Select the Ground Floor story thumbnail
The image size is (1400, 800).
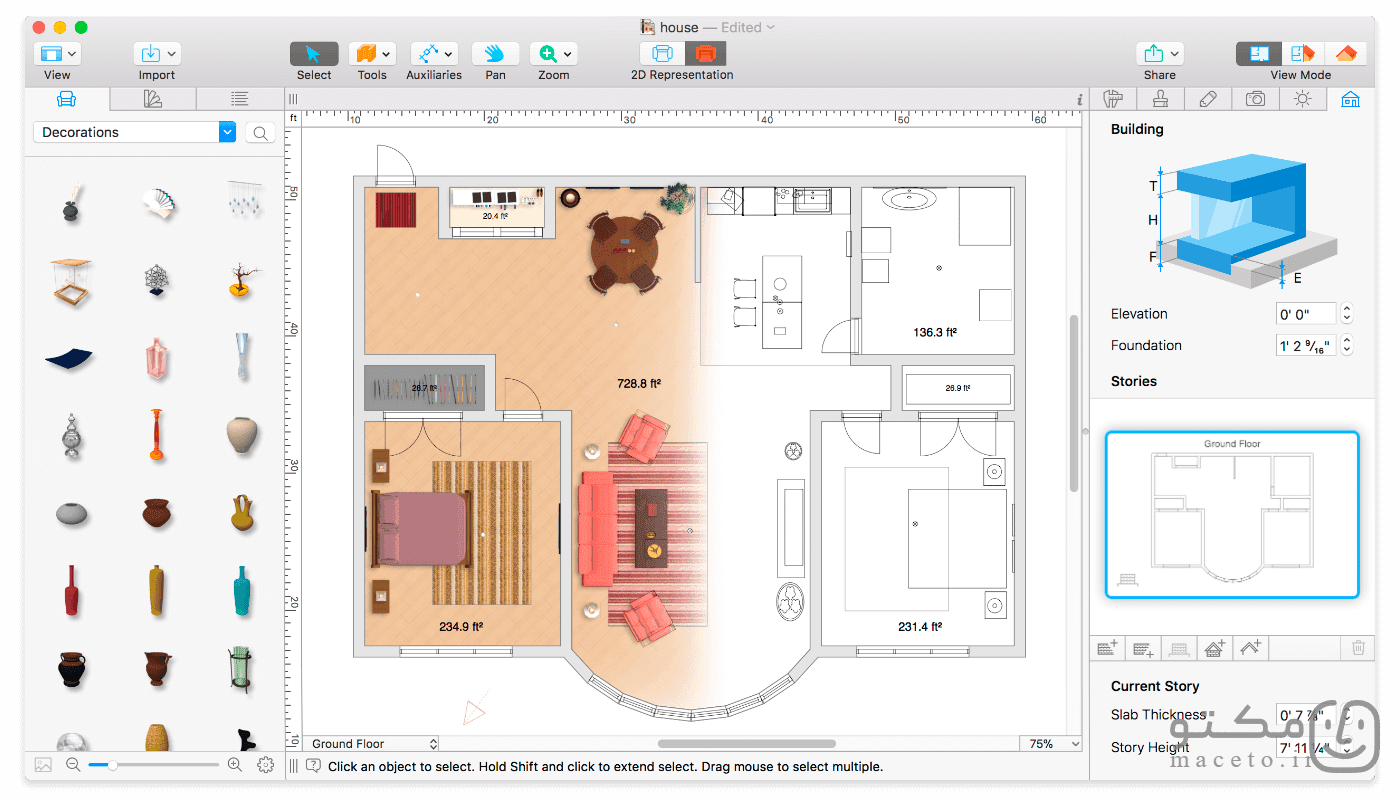coord(1232,515)
